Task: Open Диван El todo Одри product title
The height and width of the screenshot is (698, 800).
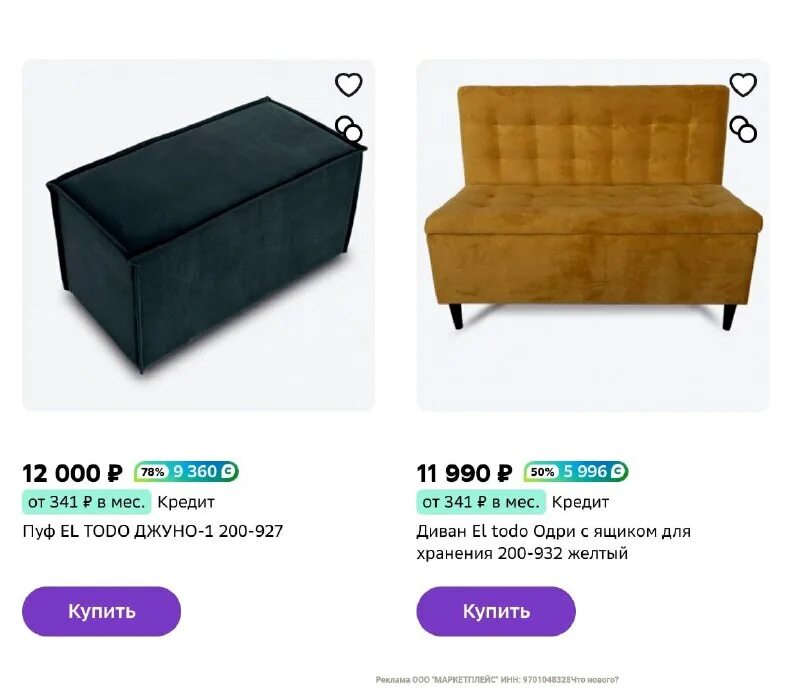Action: (554, 542)
